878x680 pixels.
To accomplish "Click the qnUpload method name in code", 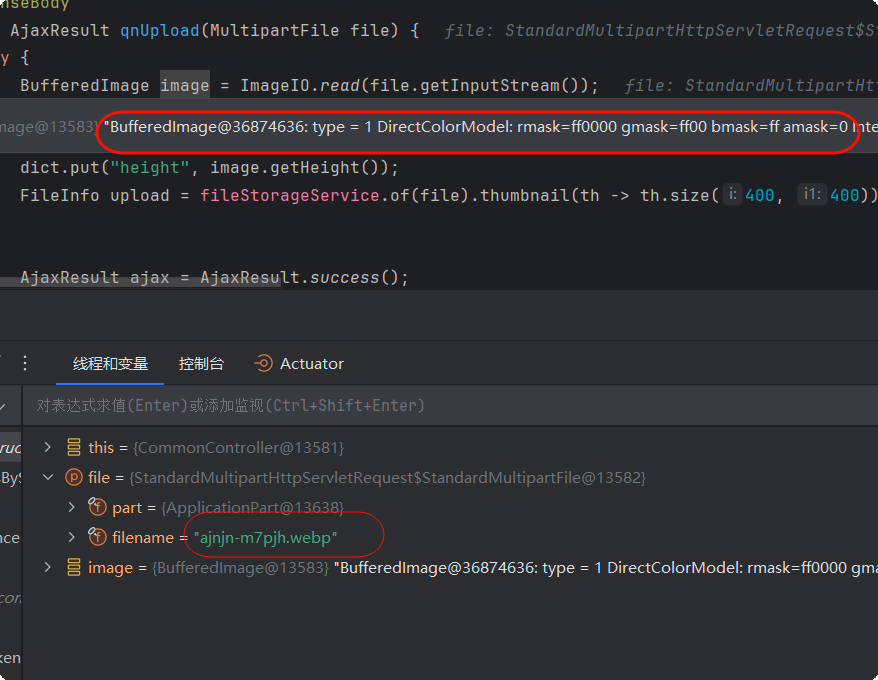I will [160, 30].
